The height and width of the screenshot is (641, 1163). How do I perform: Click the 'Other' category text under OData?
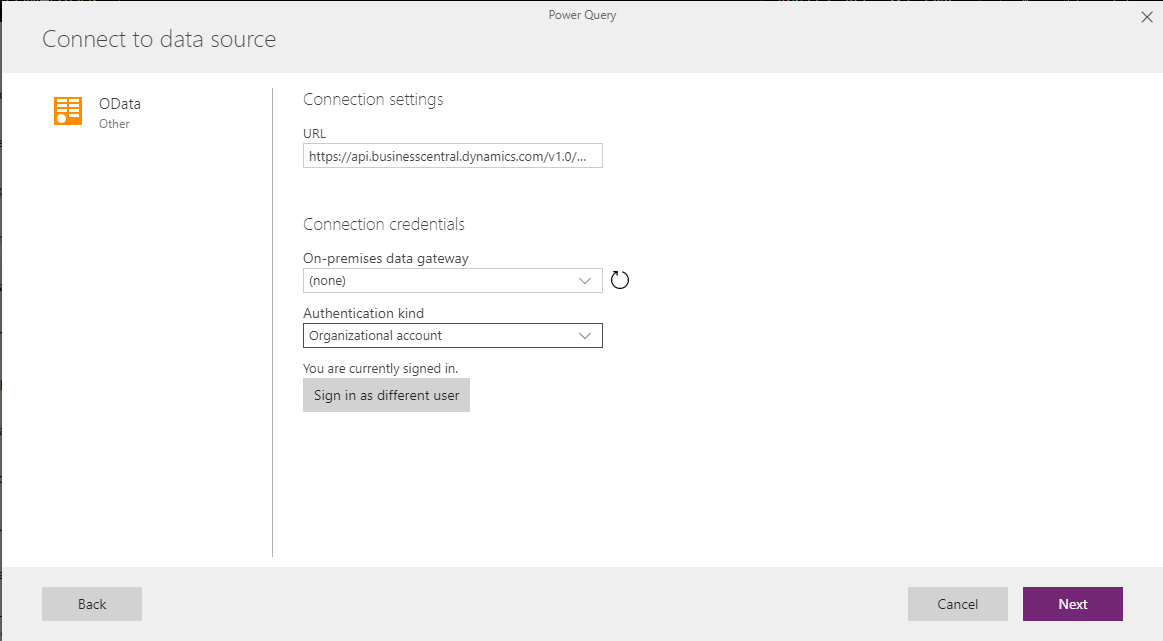click(x=114, y=124)
